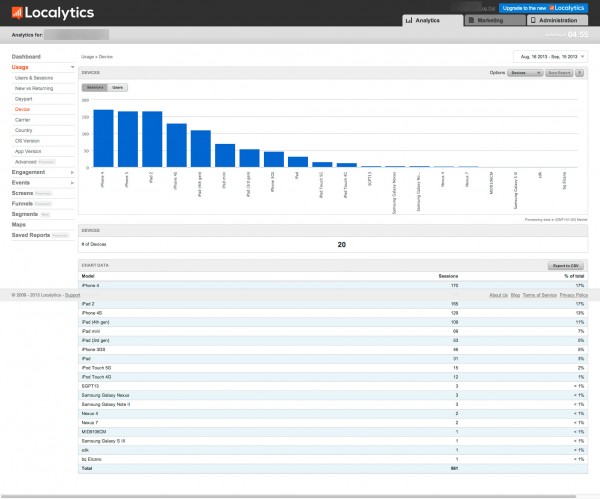Click the Support link in footer

[x=72, y=295]
